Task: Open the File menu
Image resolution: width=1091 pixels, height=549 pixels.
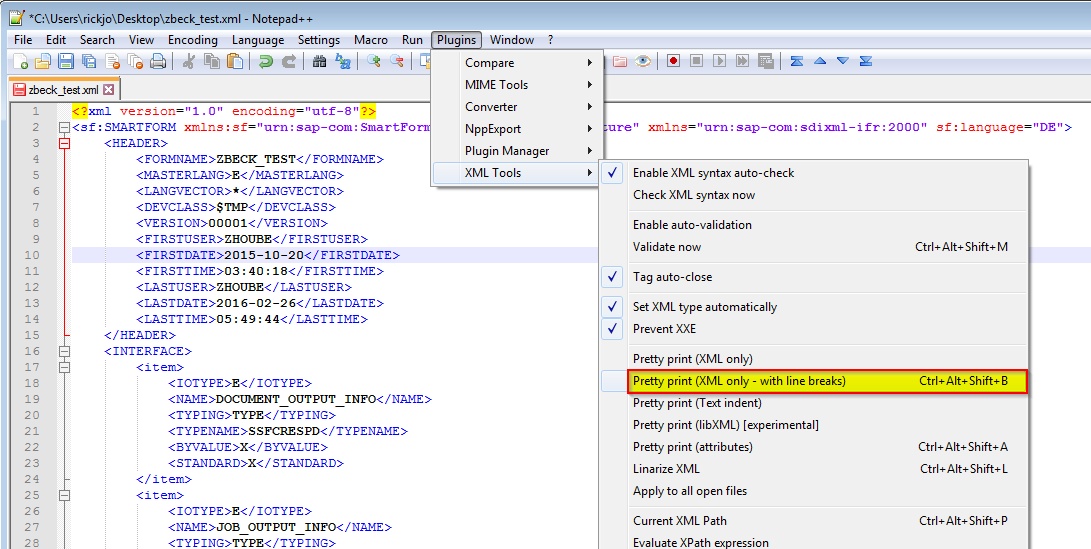Action: pyautogui.click(x=23, y=40)
